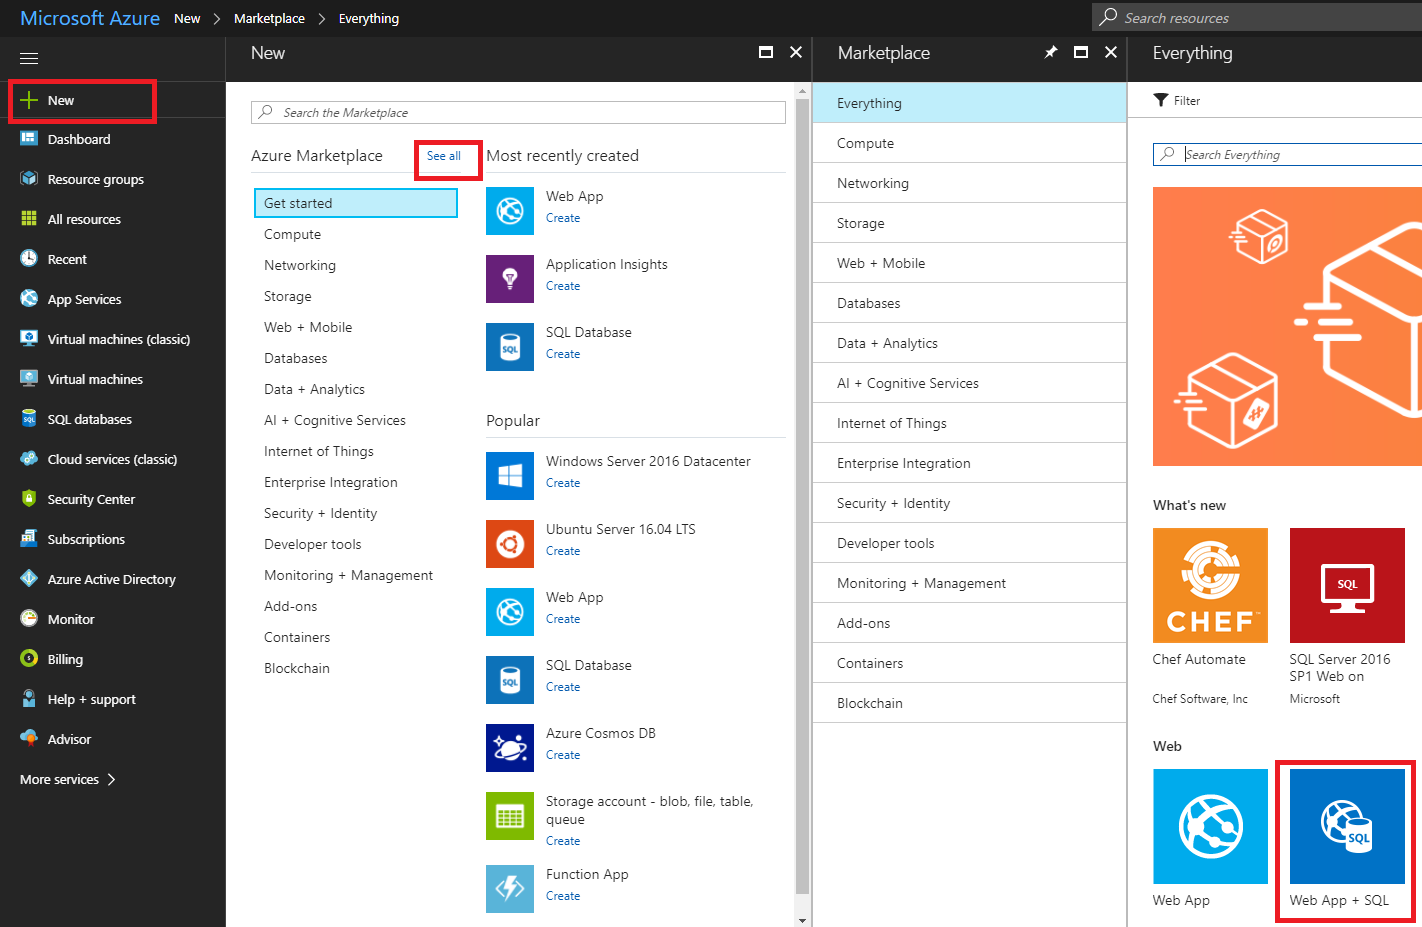Create a Windows Server 2016 Datacenter
The width and height of the screenshot is (1422, 927).
(x=562, y=482)
